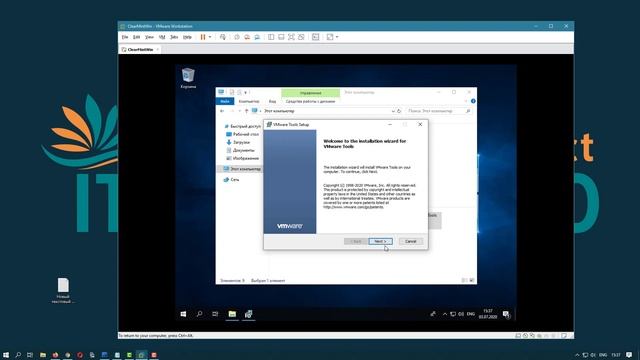Select Загрузки in Explorer sidebar
This screenshot has width=640, height=360.
point(238,142)
